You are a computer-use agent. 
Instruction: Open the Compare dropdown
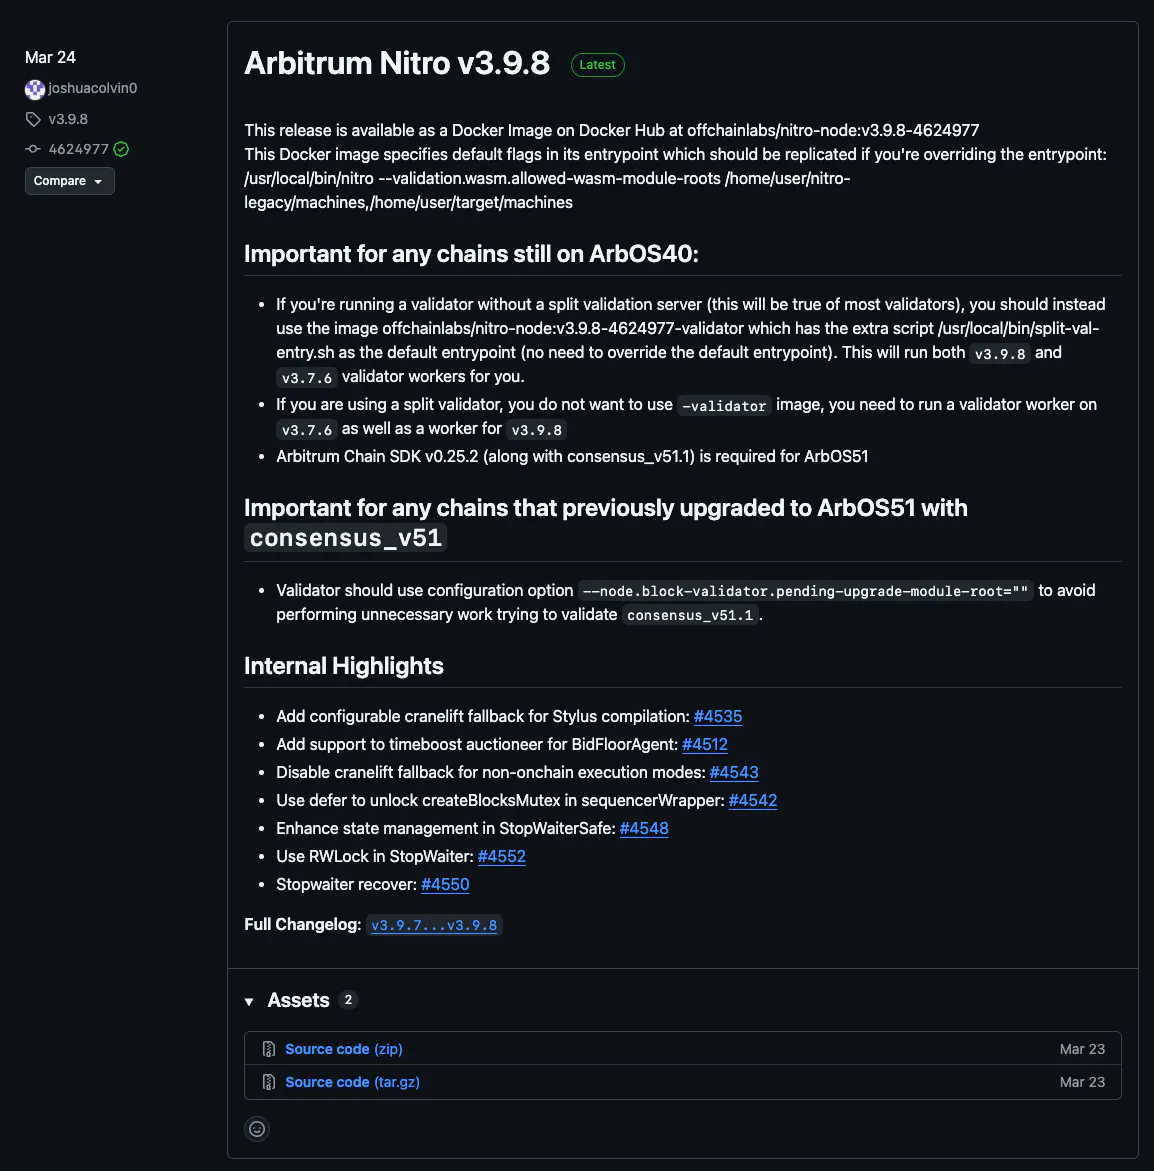click(69, 181)
